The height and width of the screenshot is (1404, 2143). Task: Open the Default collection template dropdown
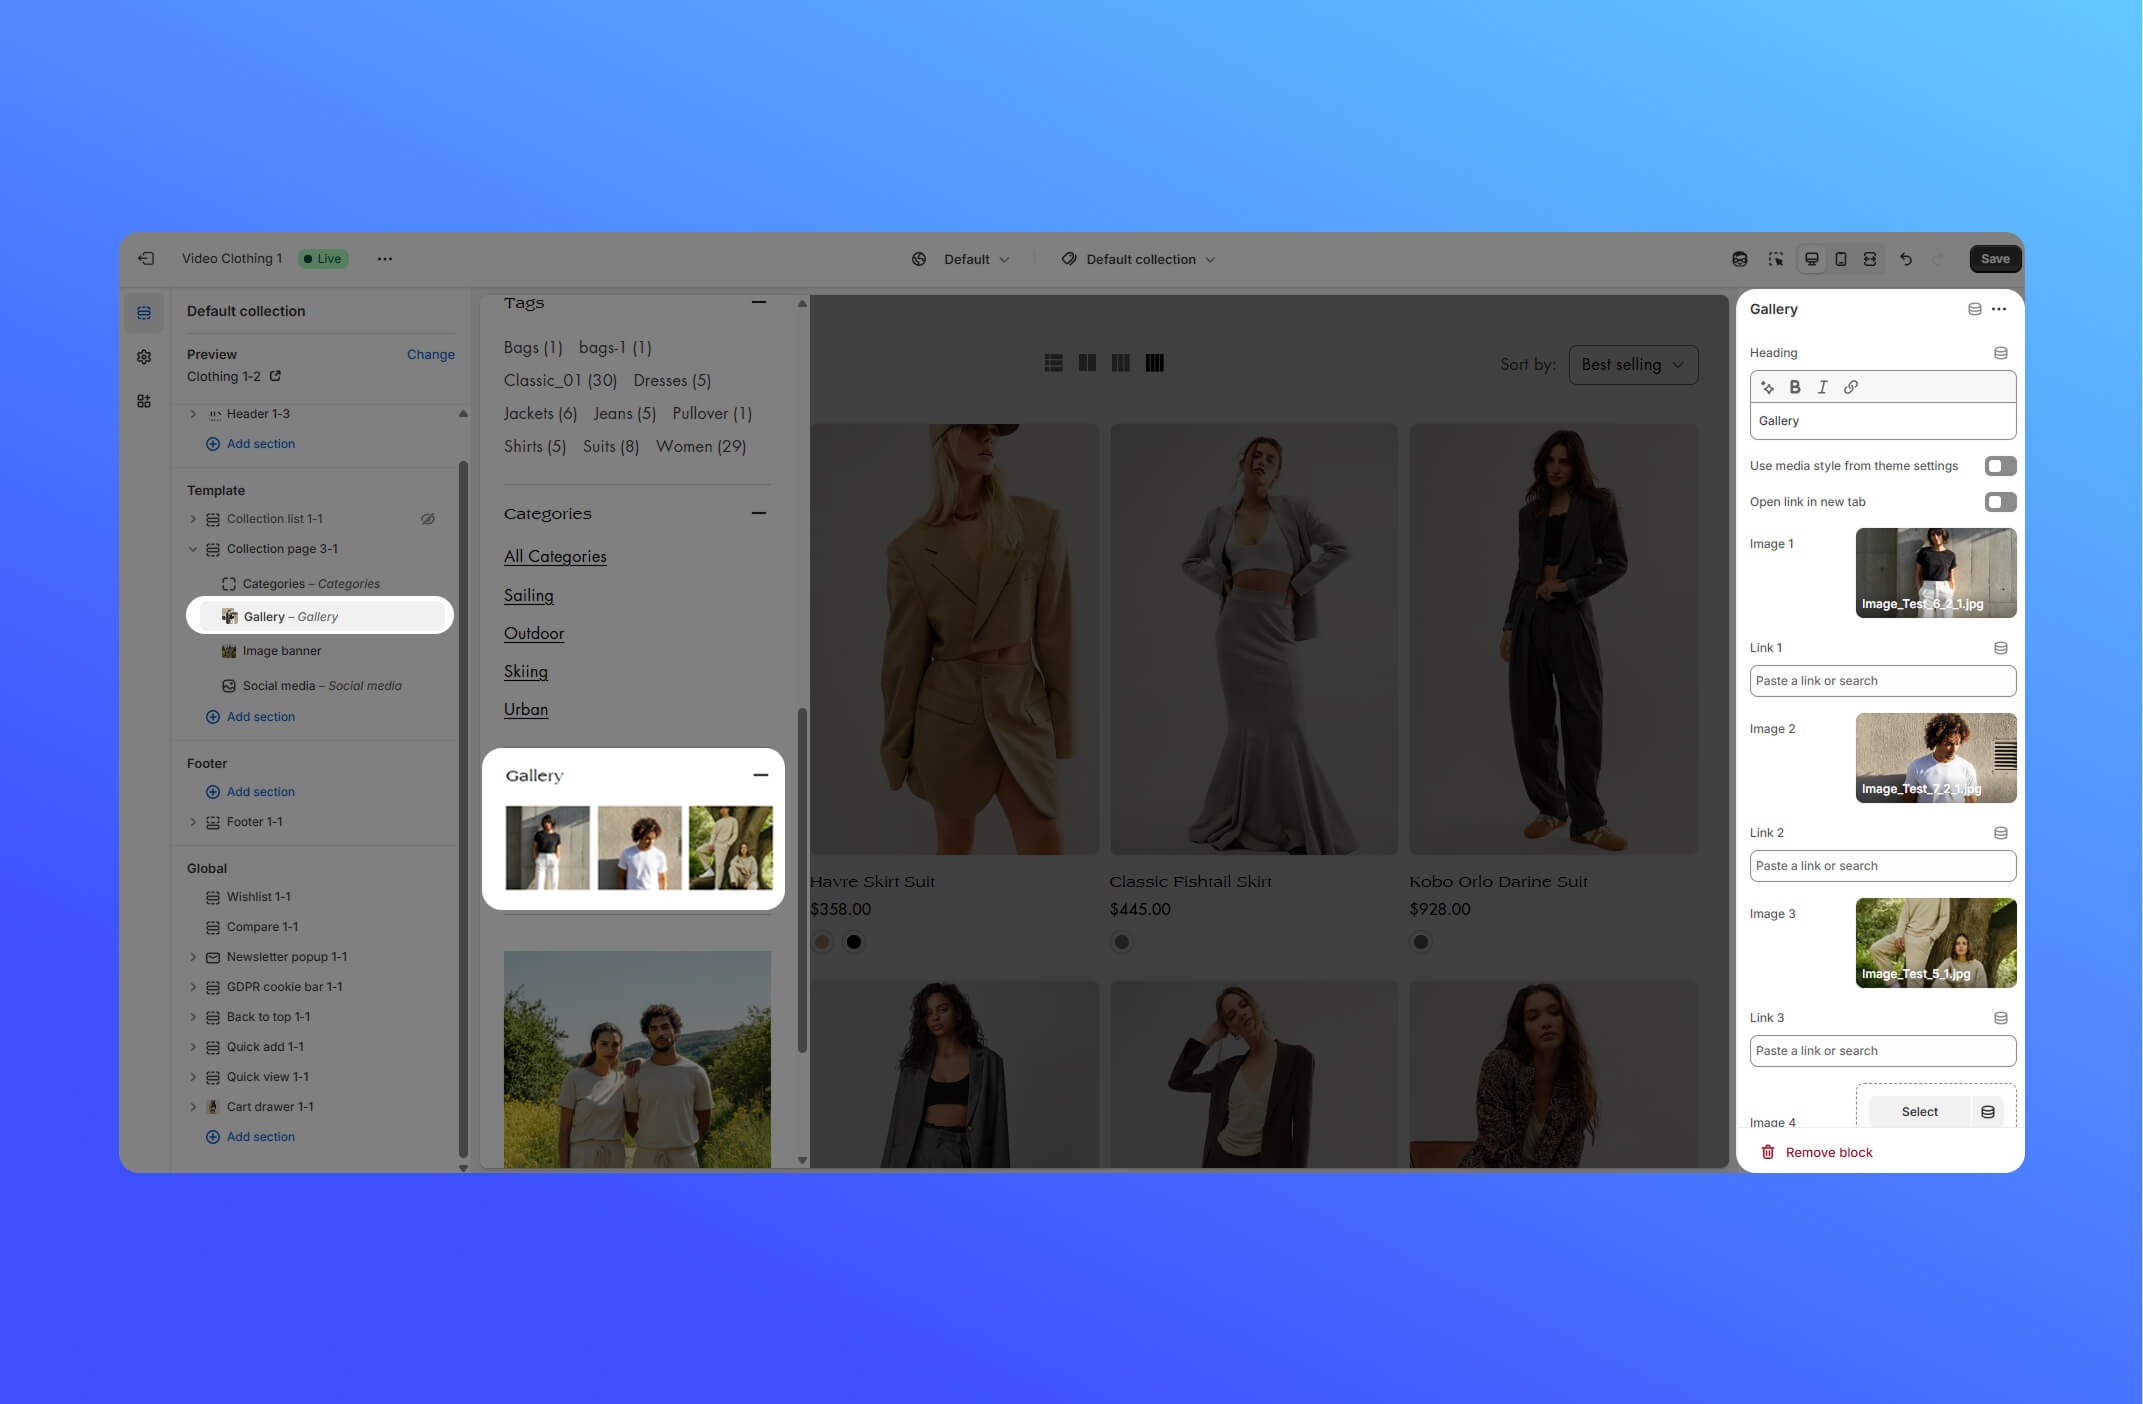pyautogui.click(x=1139, y=259)
